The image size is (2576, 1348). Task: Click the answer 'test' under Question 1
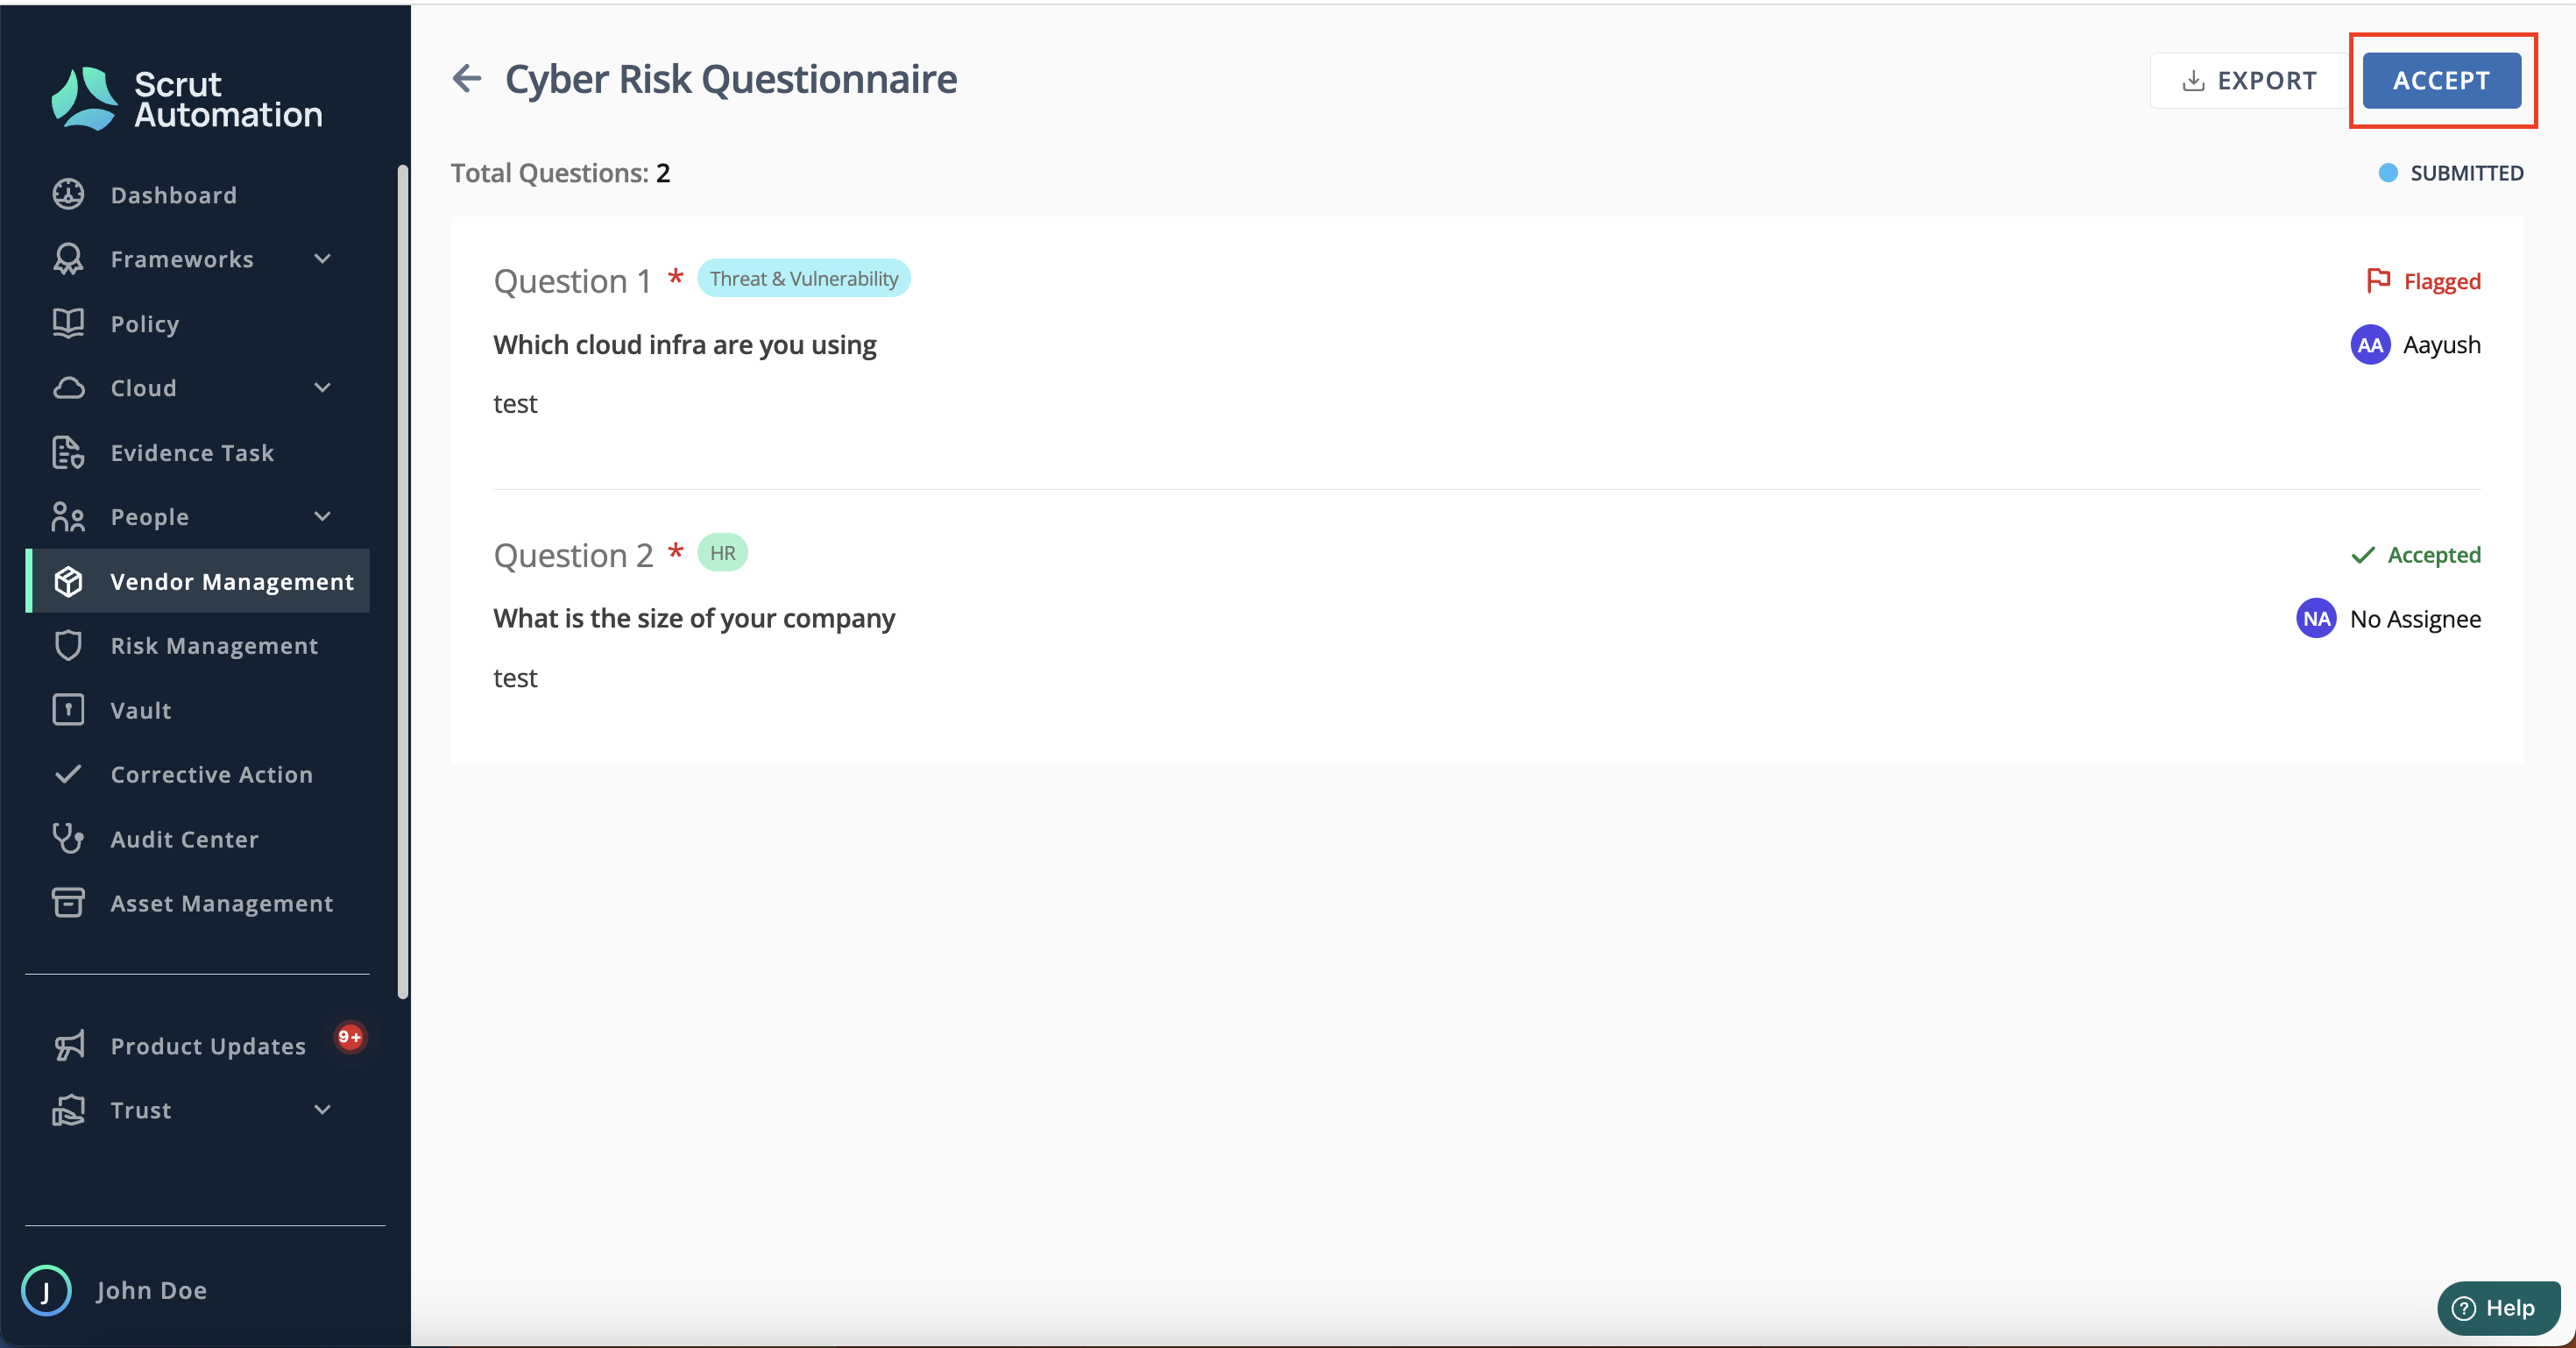515,403
